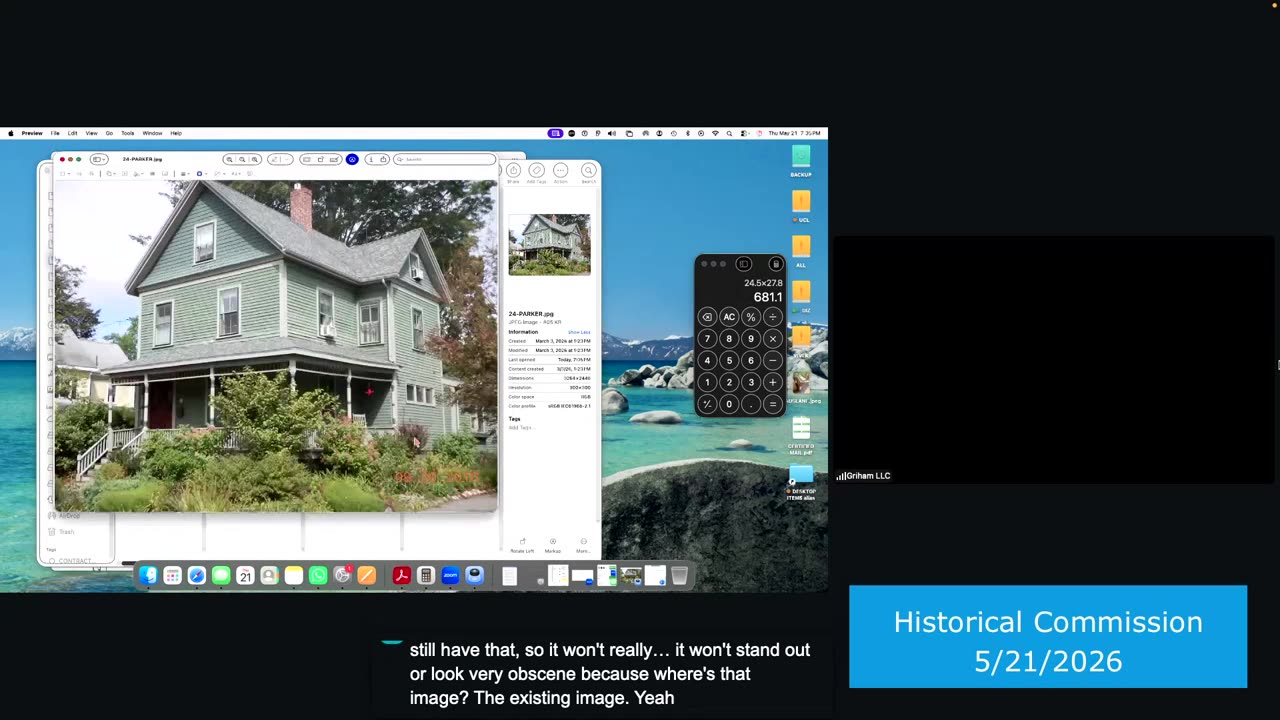Open the Calculator mode icon at top right

tap(775, 264)
